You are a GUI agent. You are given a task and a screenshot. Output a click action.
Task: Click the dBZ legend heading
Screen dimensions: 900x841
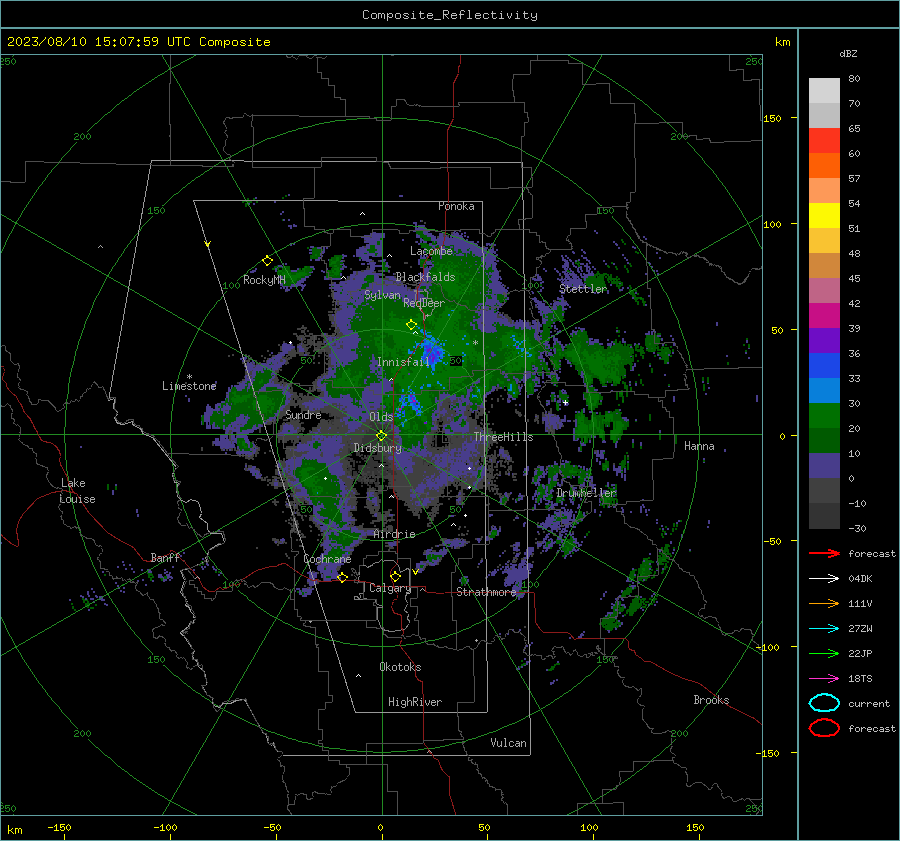tap(848, 53)
